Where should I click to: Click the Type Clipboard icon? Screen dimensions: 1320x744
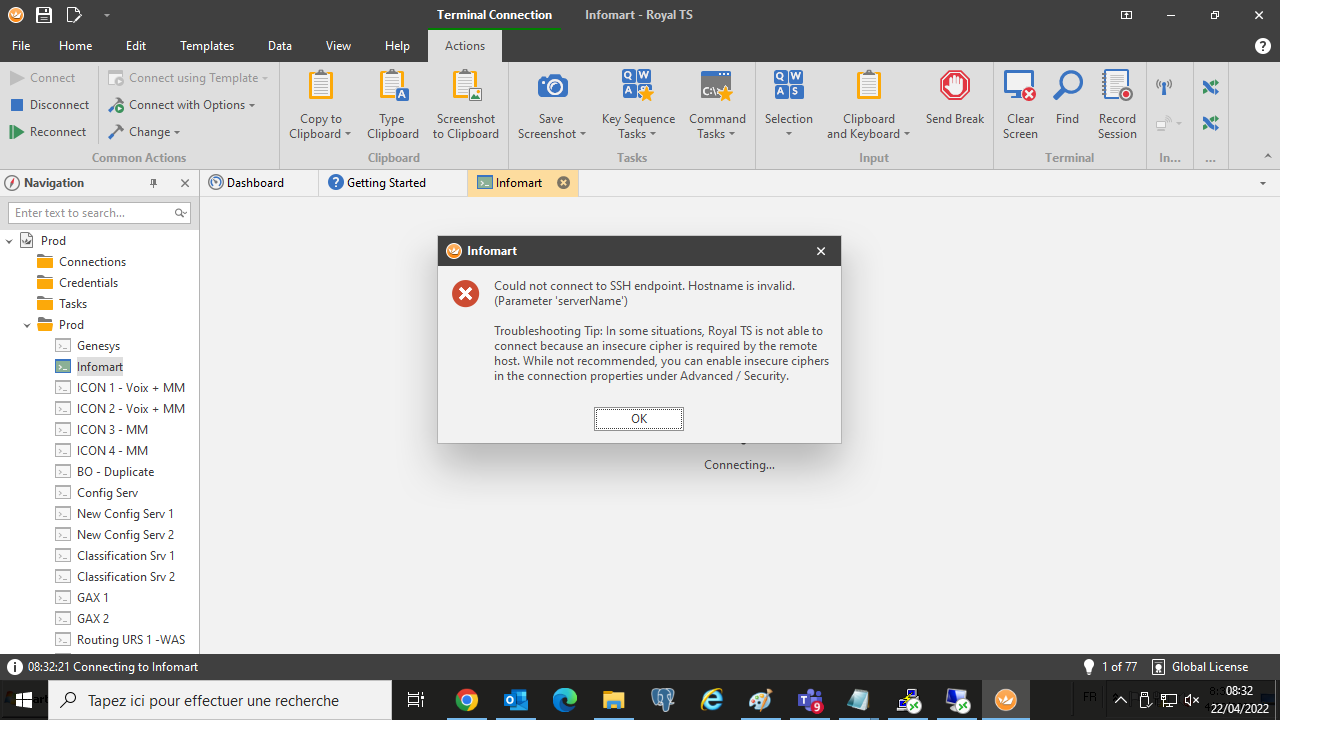392,87
